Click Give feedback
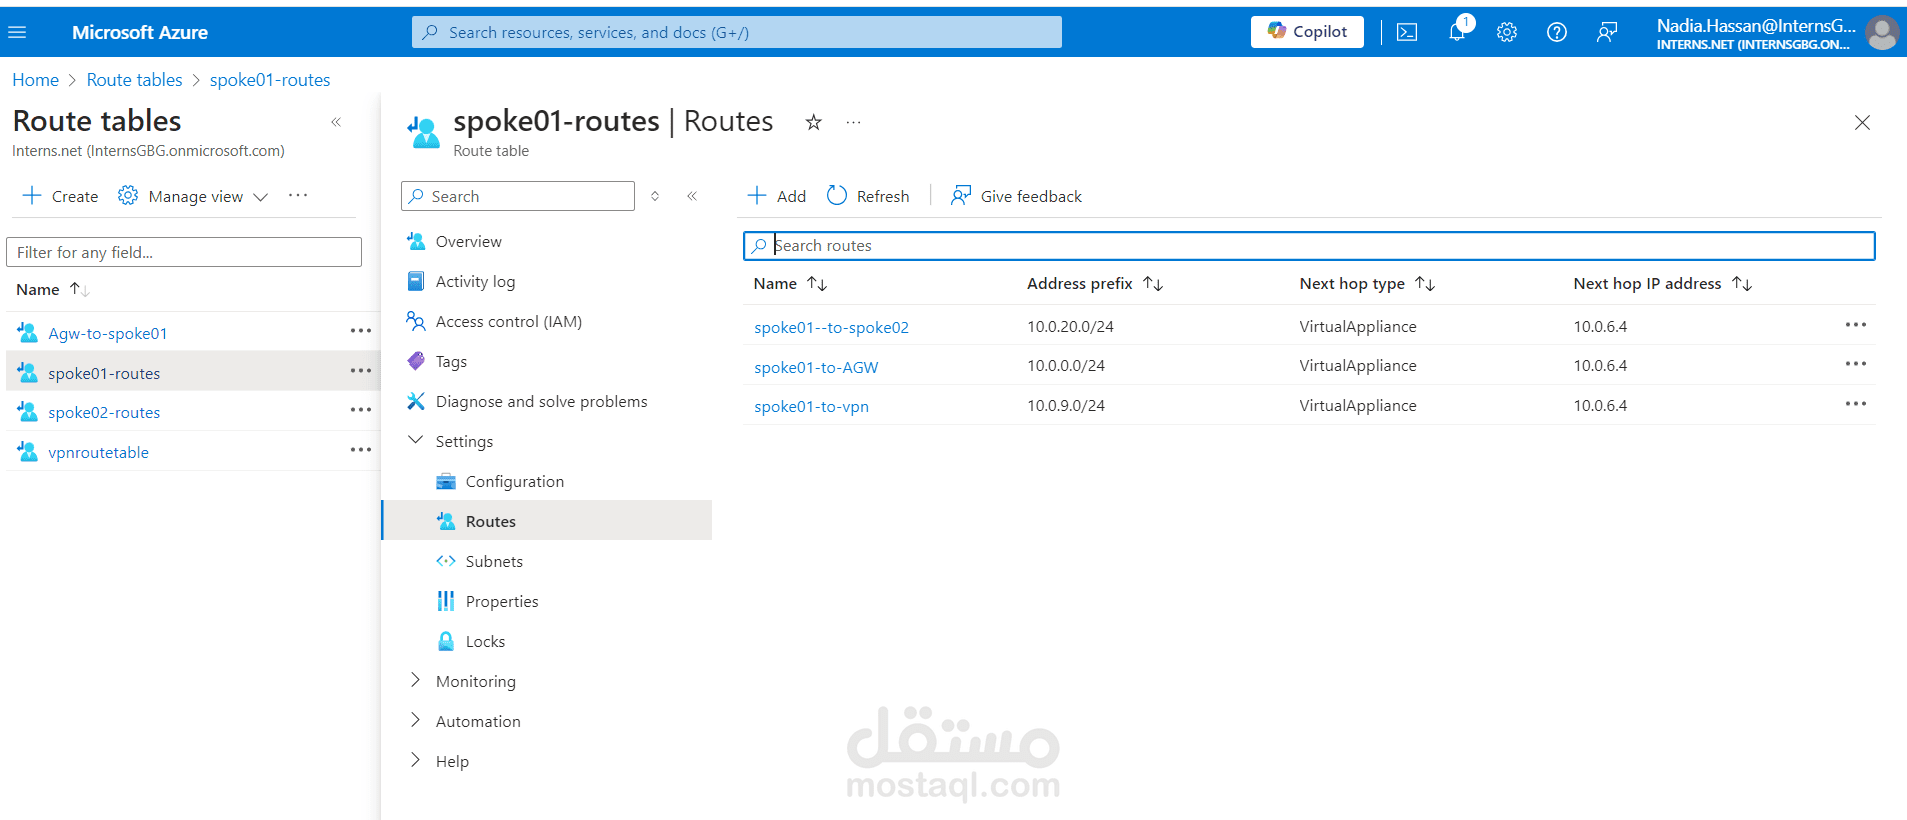1907x820 pixels. pos(1016,196)
